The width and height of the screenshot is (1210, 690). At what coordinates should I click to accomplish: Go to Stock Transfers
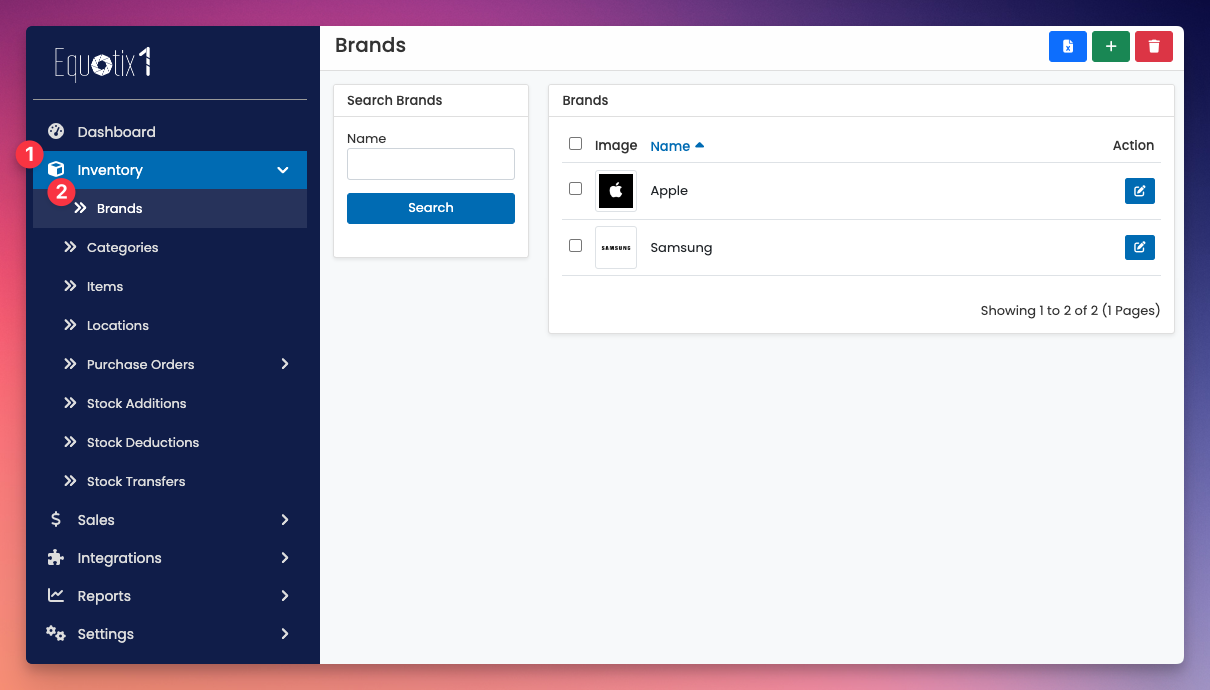pos(136,482)
